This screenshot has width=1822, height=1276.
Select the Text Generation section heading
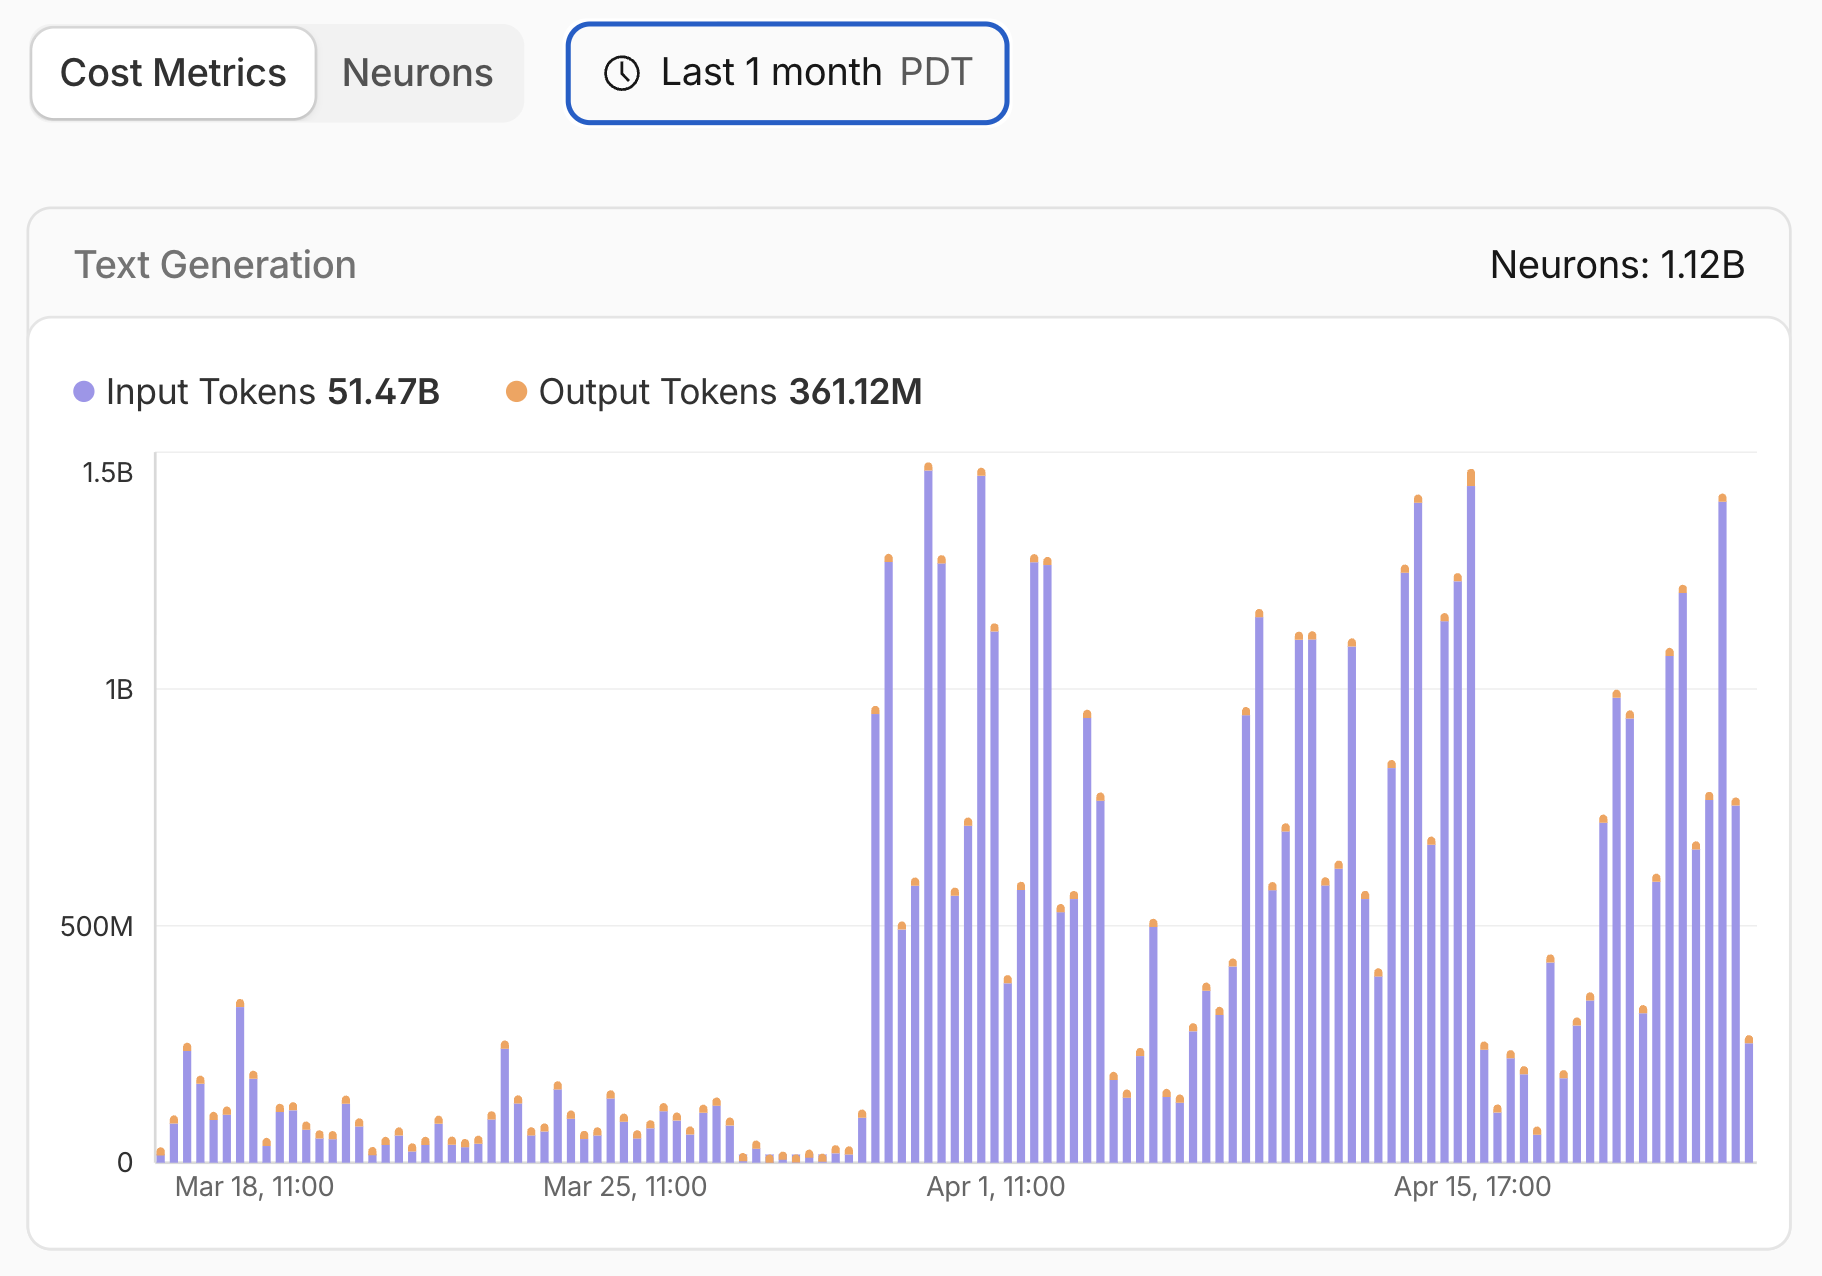(x=215, y=265)
